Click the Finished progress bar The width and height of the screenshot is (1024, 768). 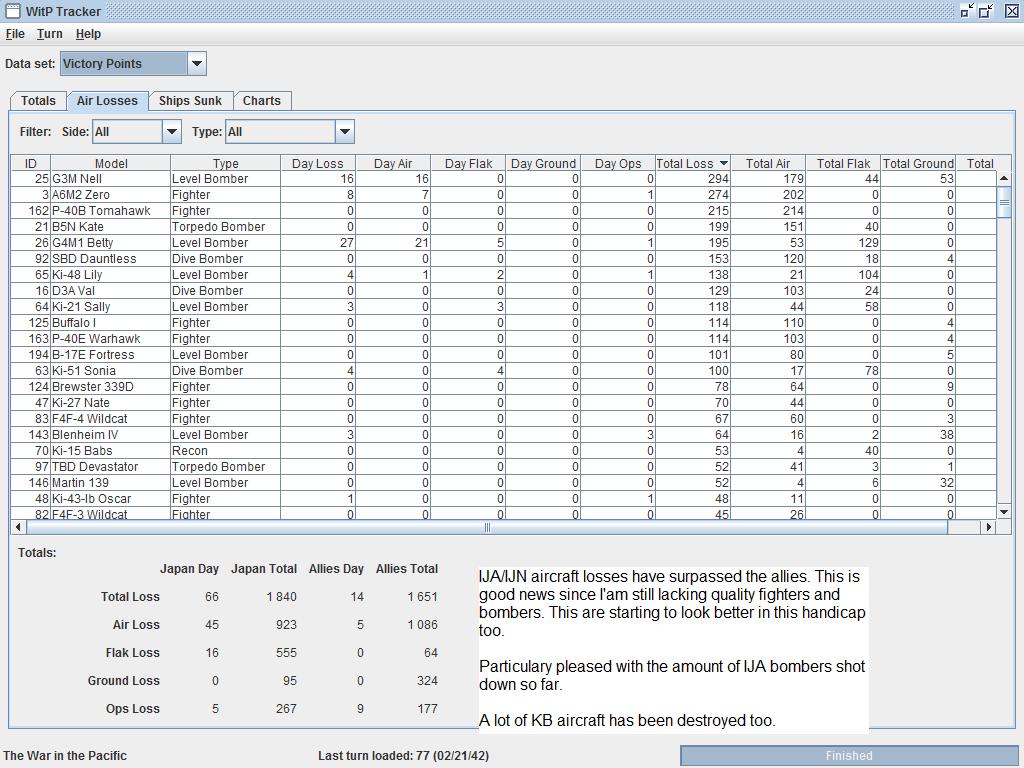point(849,756)
